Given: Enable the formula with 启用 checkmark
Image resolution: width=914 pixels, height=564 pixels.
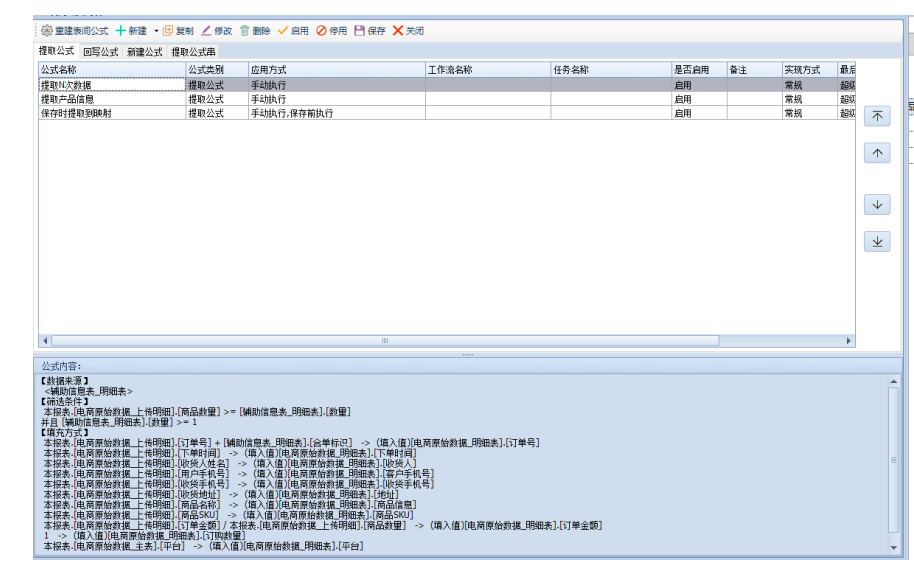Looking at the screenshot, I should pos(293,31).
